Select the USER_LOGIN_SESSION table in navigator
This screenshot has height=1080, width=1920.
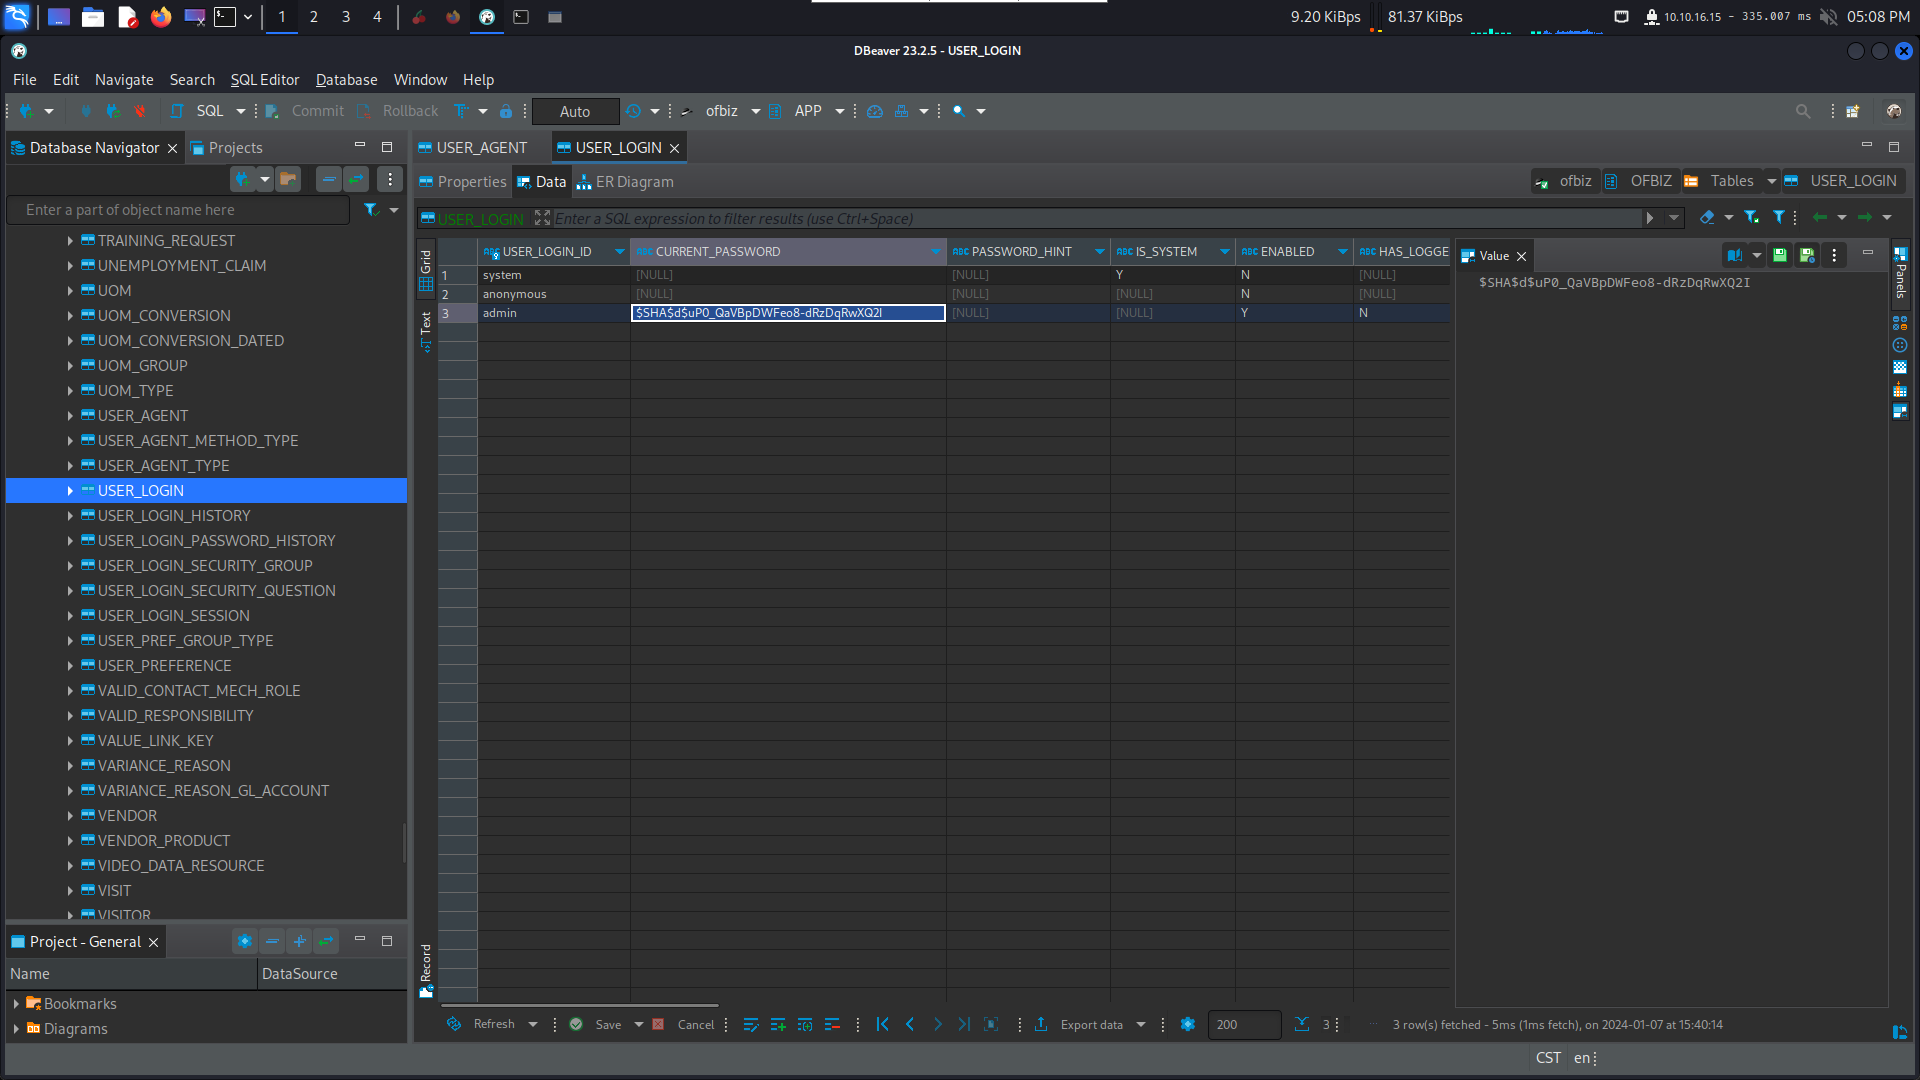point(173,616)
